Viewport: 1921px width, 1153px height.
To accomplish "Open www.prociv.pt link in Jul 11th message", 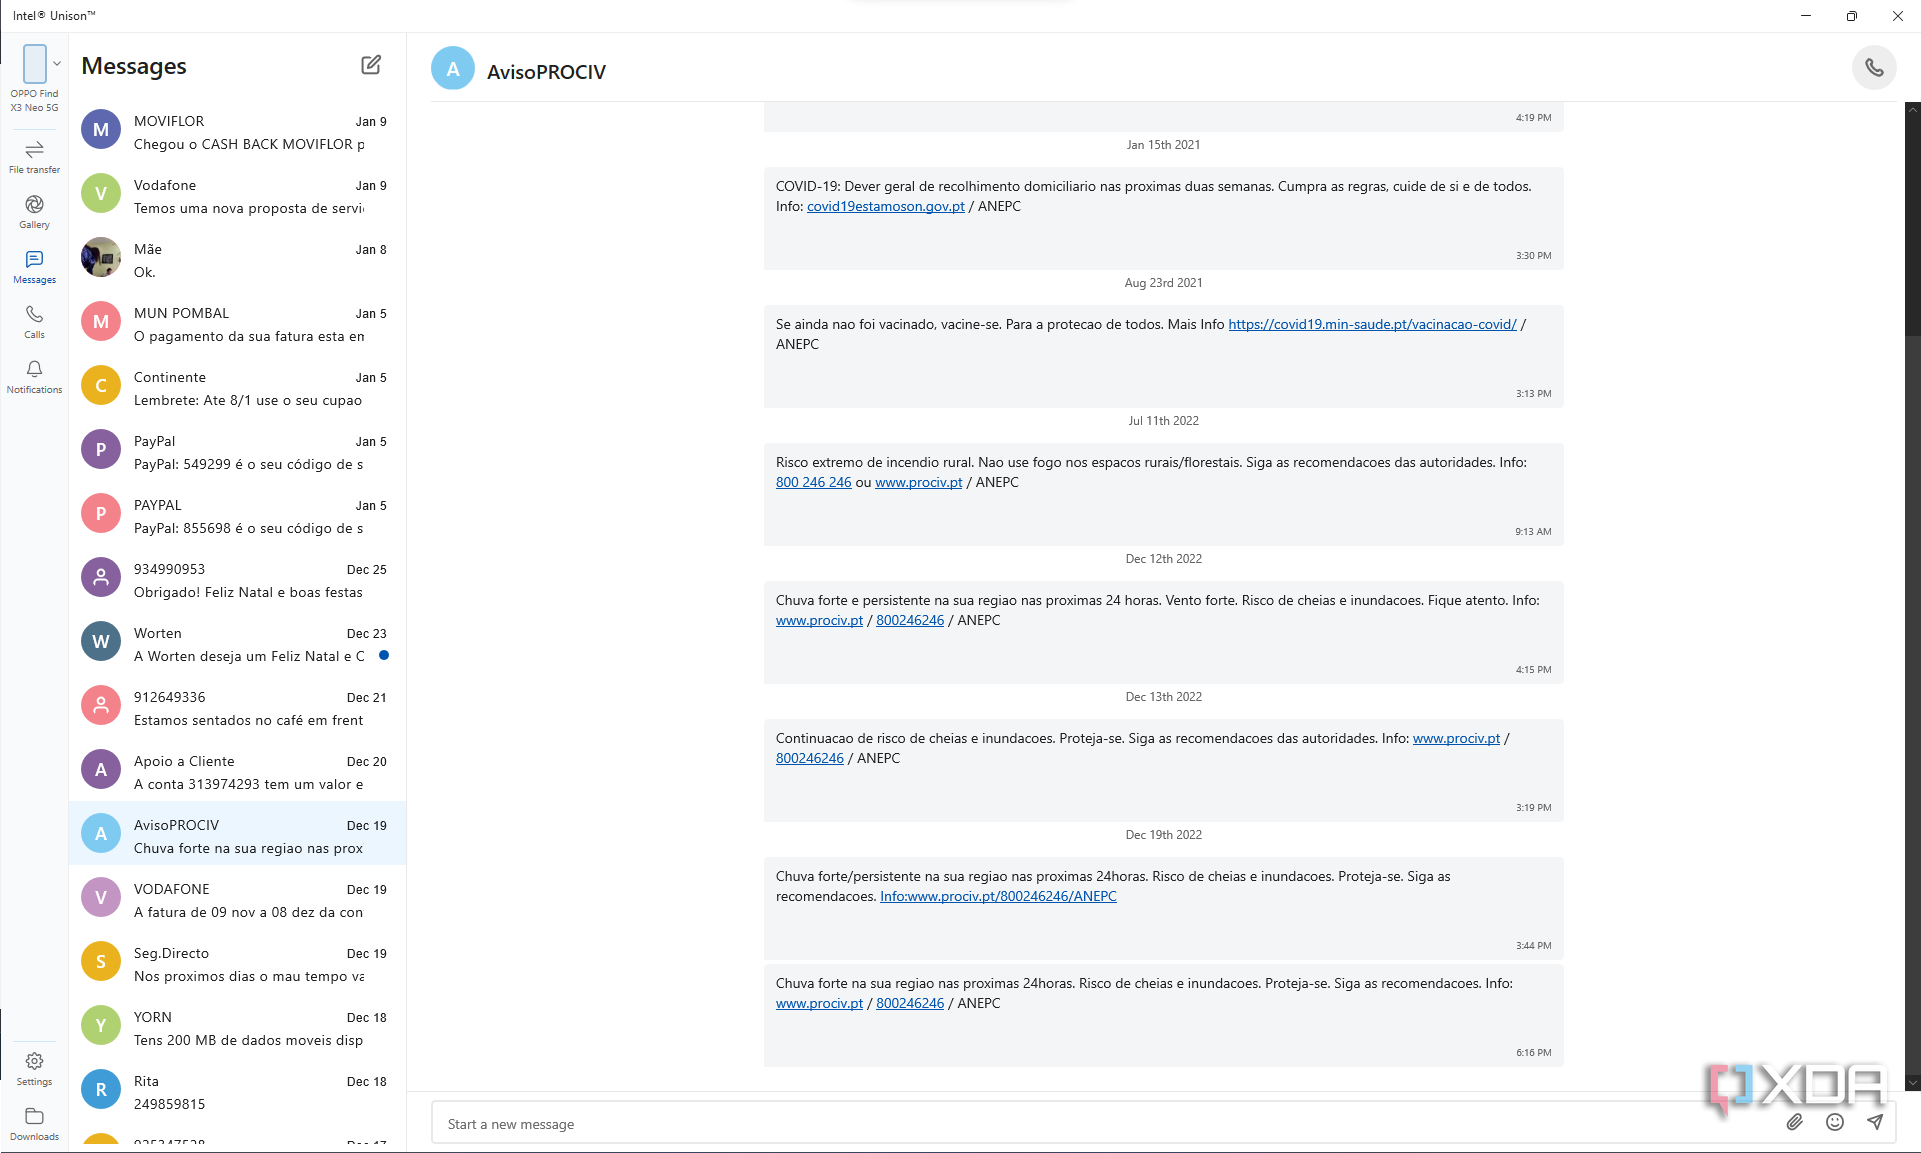I will click(x=918, y=482).
